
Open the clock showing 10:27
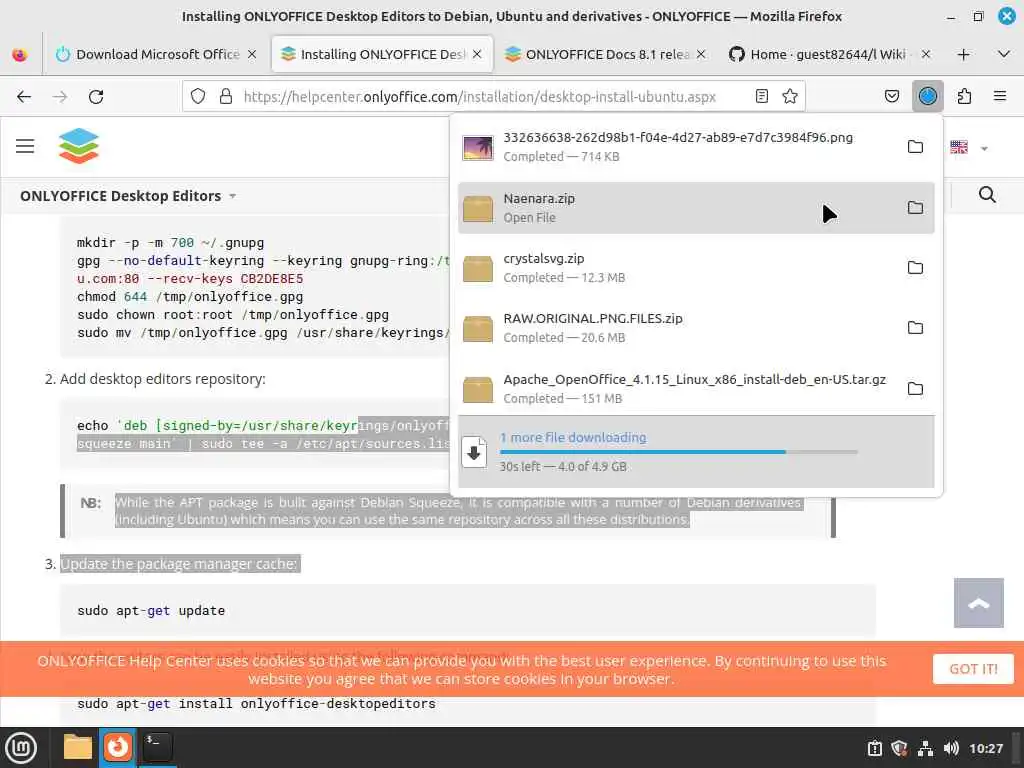[x=985, y=748]
